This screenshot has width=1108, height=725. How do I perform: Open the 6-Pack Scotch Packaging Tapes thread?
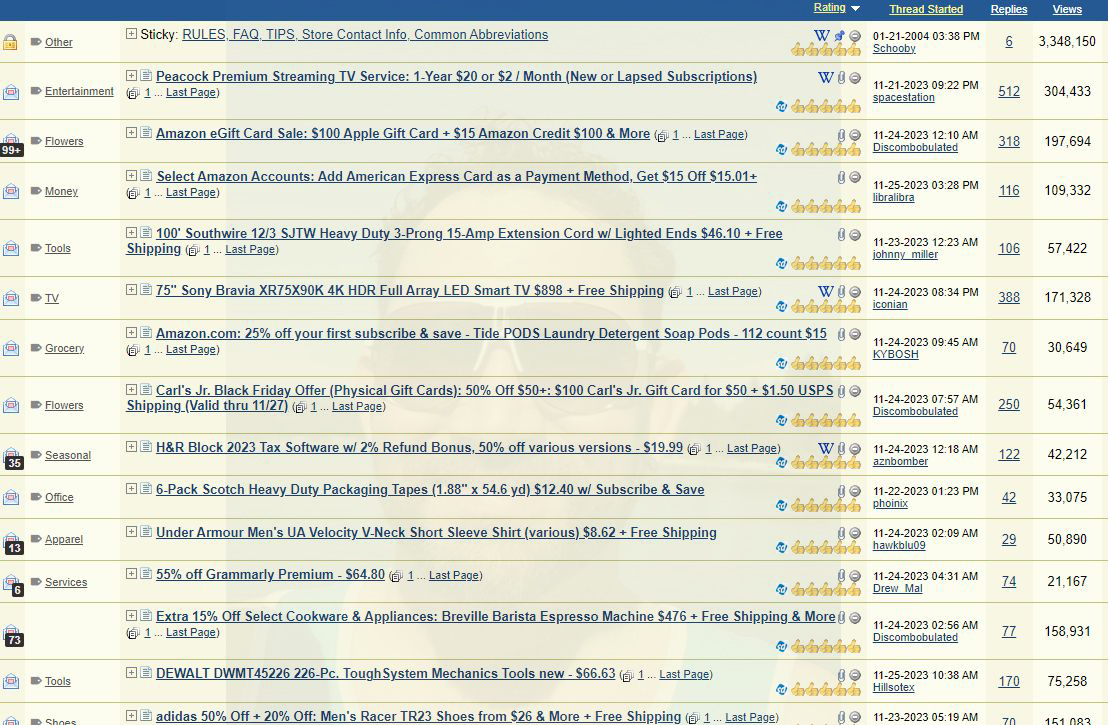(x=430, y=489)
